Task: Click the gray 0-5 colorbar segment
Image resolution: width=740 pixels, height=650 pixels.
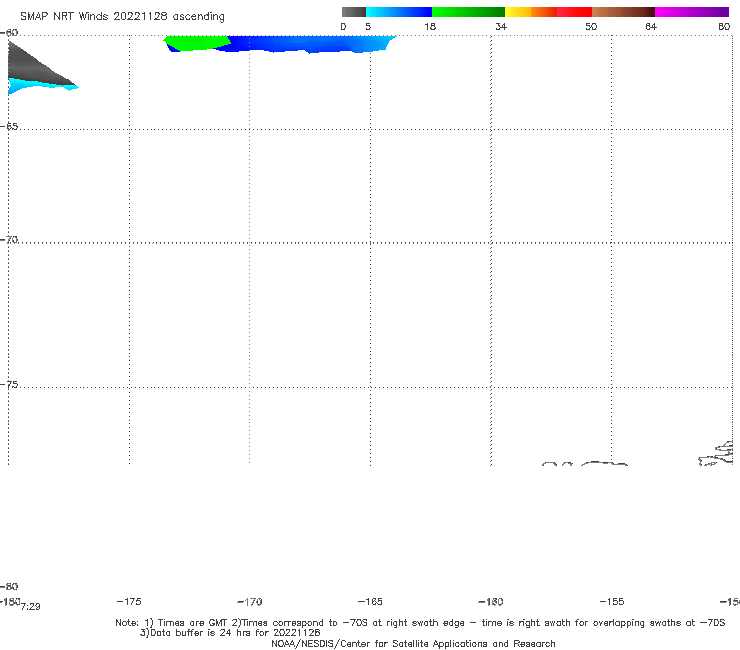Action: click(354, 12)
